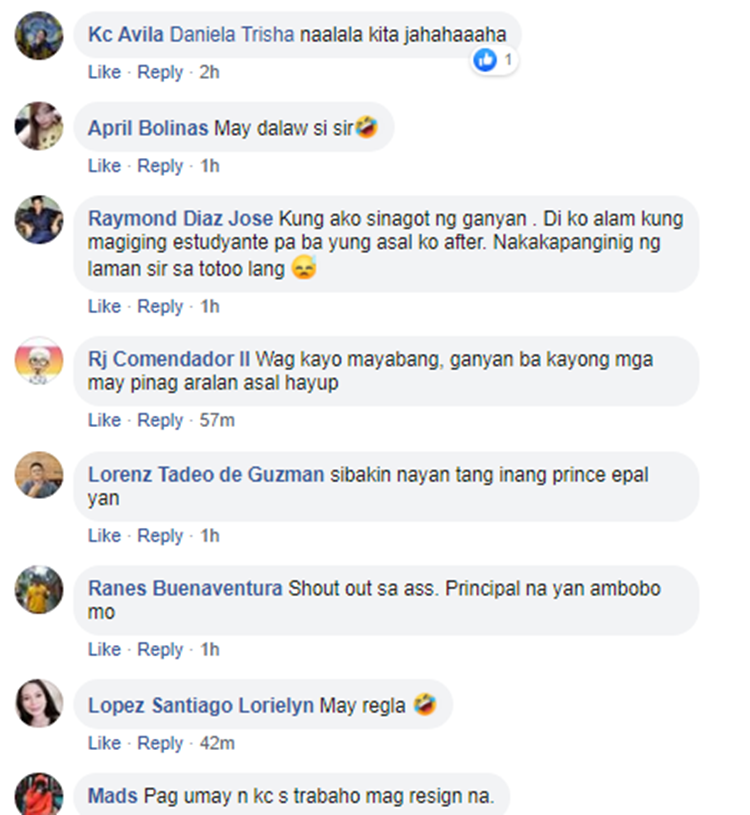Like April Bolinas's comment
The height and width of the screenshot is (815, 750).
coord(104,166)
